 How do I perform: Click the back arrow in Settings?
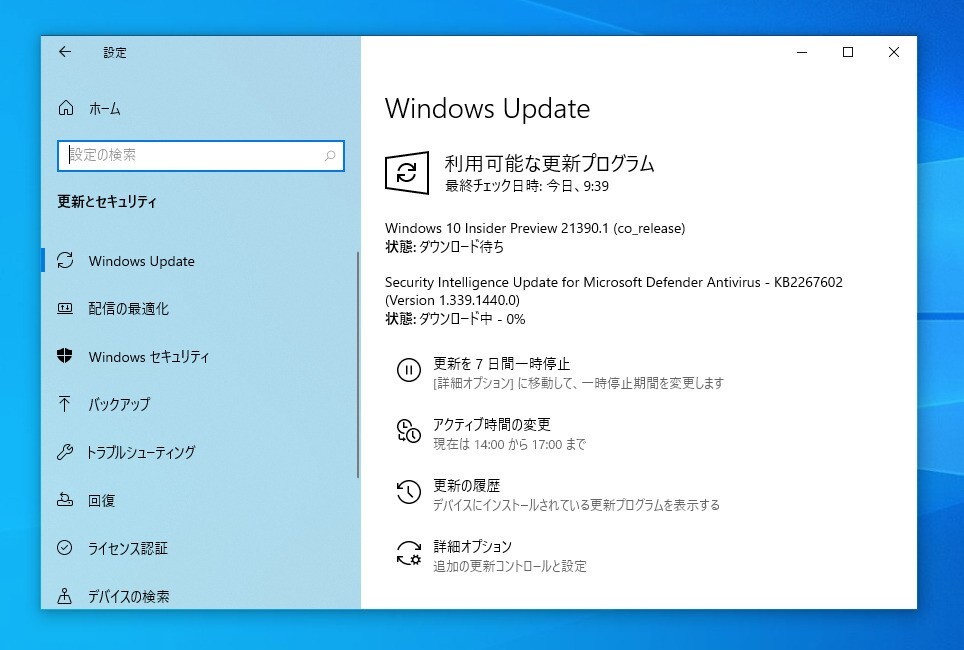point(63,52)
